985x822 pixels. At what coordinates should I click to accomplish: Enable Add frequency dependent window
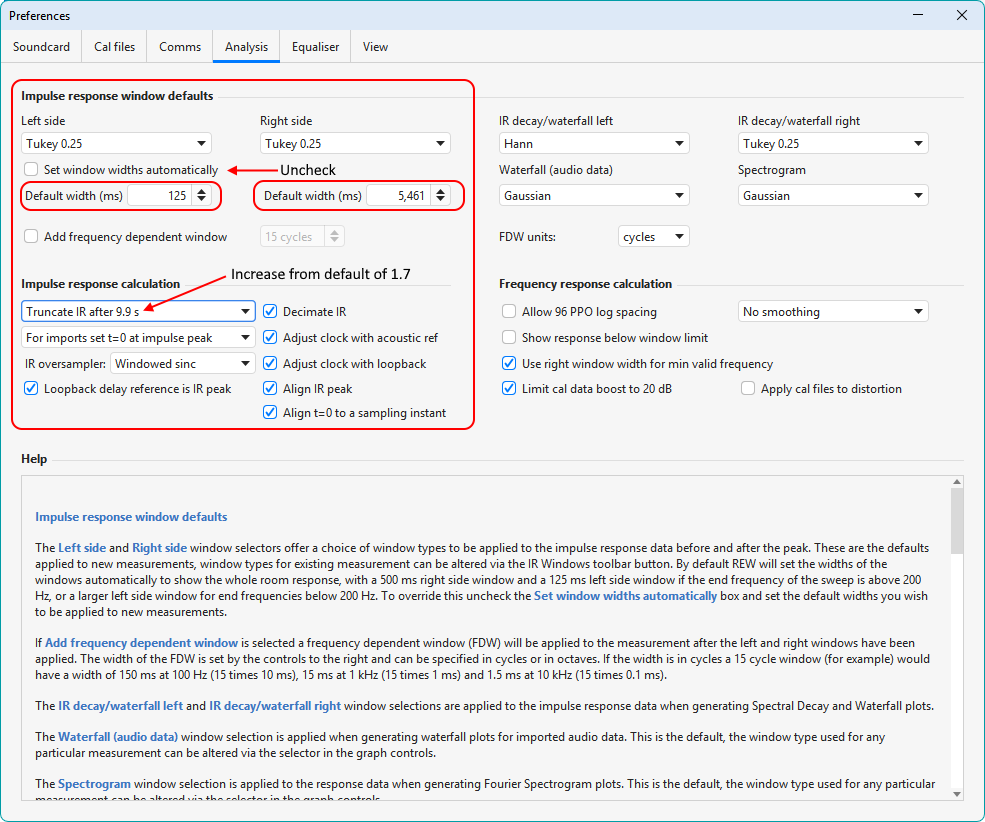click(29, 236)
